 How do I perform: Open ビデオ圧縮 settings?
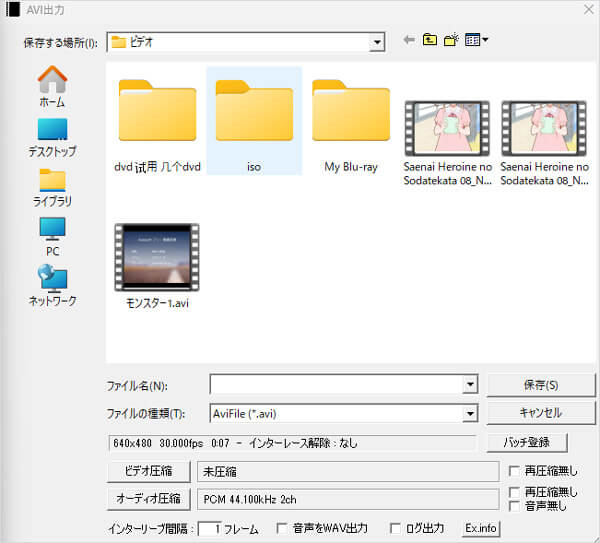(146, 471)
